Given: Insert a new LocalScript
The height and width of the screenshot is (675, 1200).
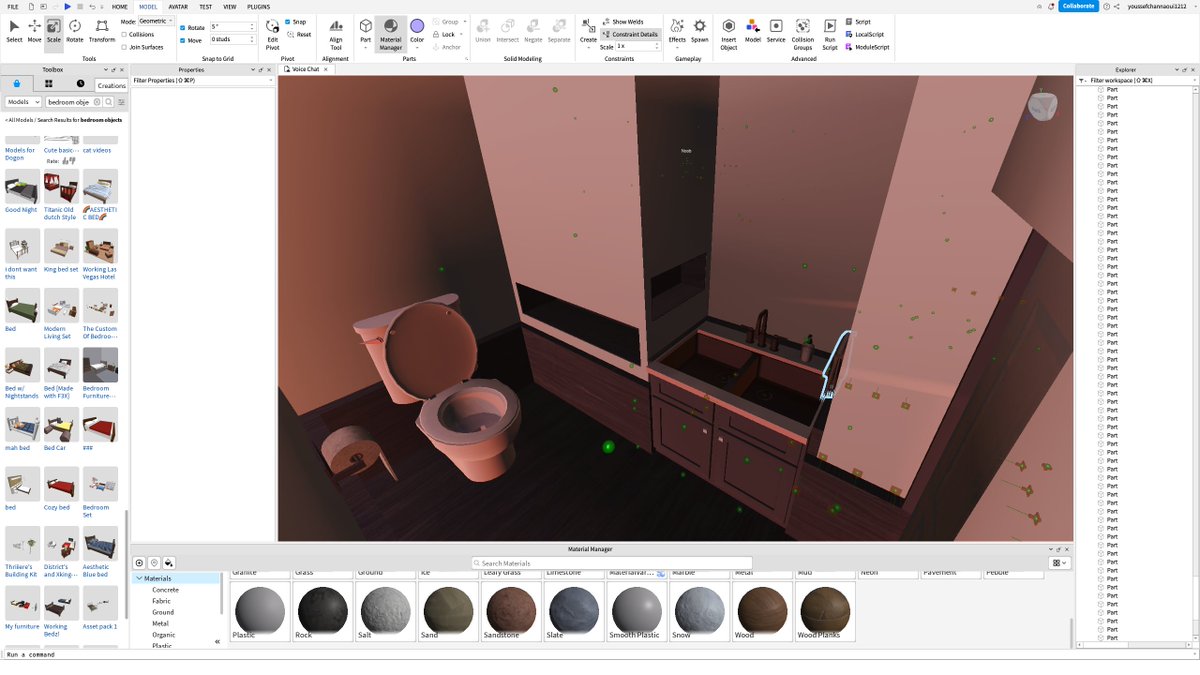Looking at the screenshot, I should 863,34.
